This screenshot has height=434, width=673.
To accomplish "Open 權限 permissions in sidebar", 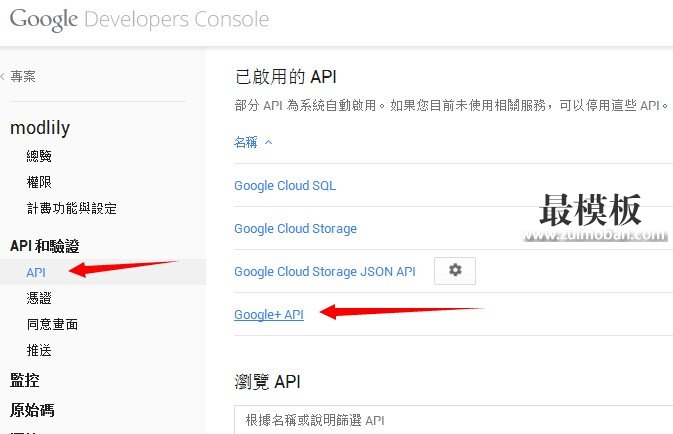I will coord(39,182).
